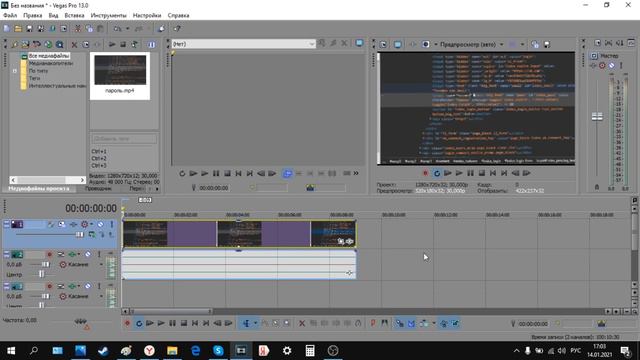Open project video properties in preview toolbar
Viewport: 640px width, 360px height.
[383, 44]
